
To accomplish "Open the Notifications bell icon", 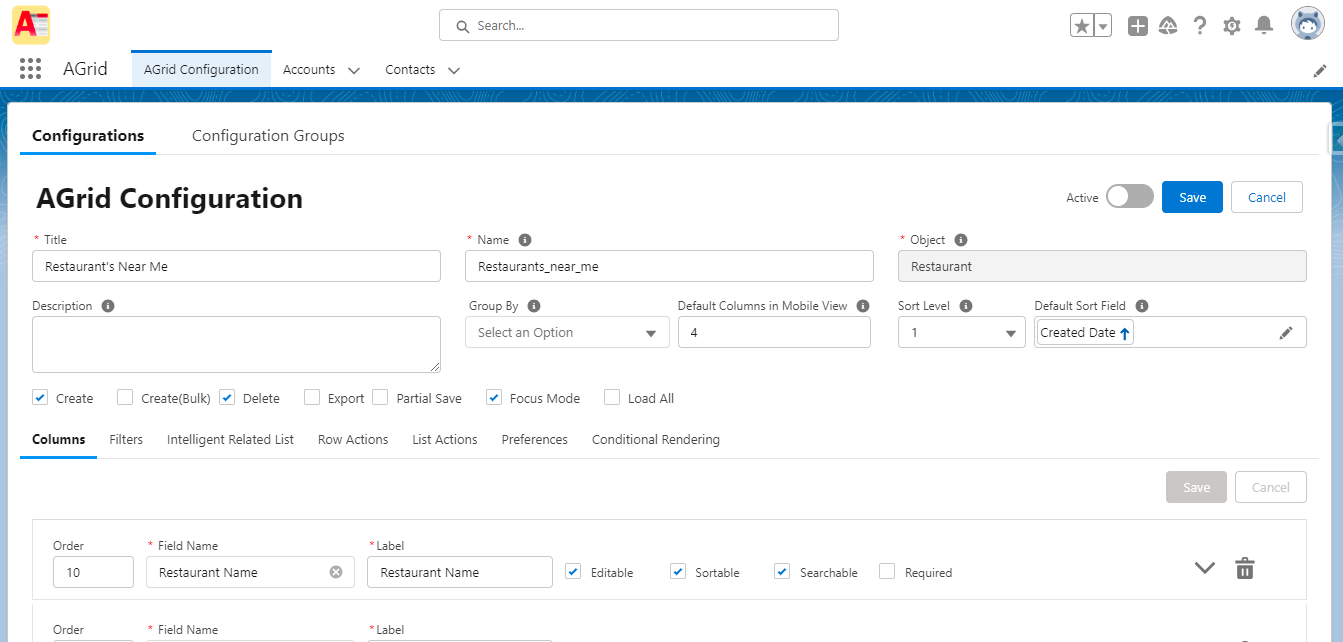I will (x=1264, y=25).
